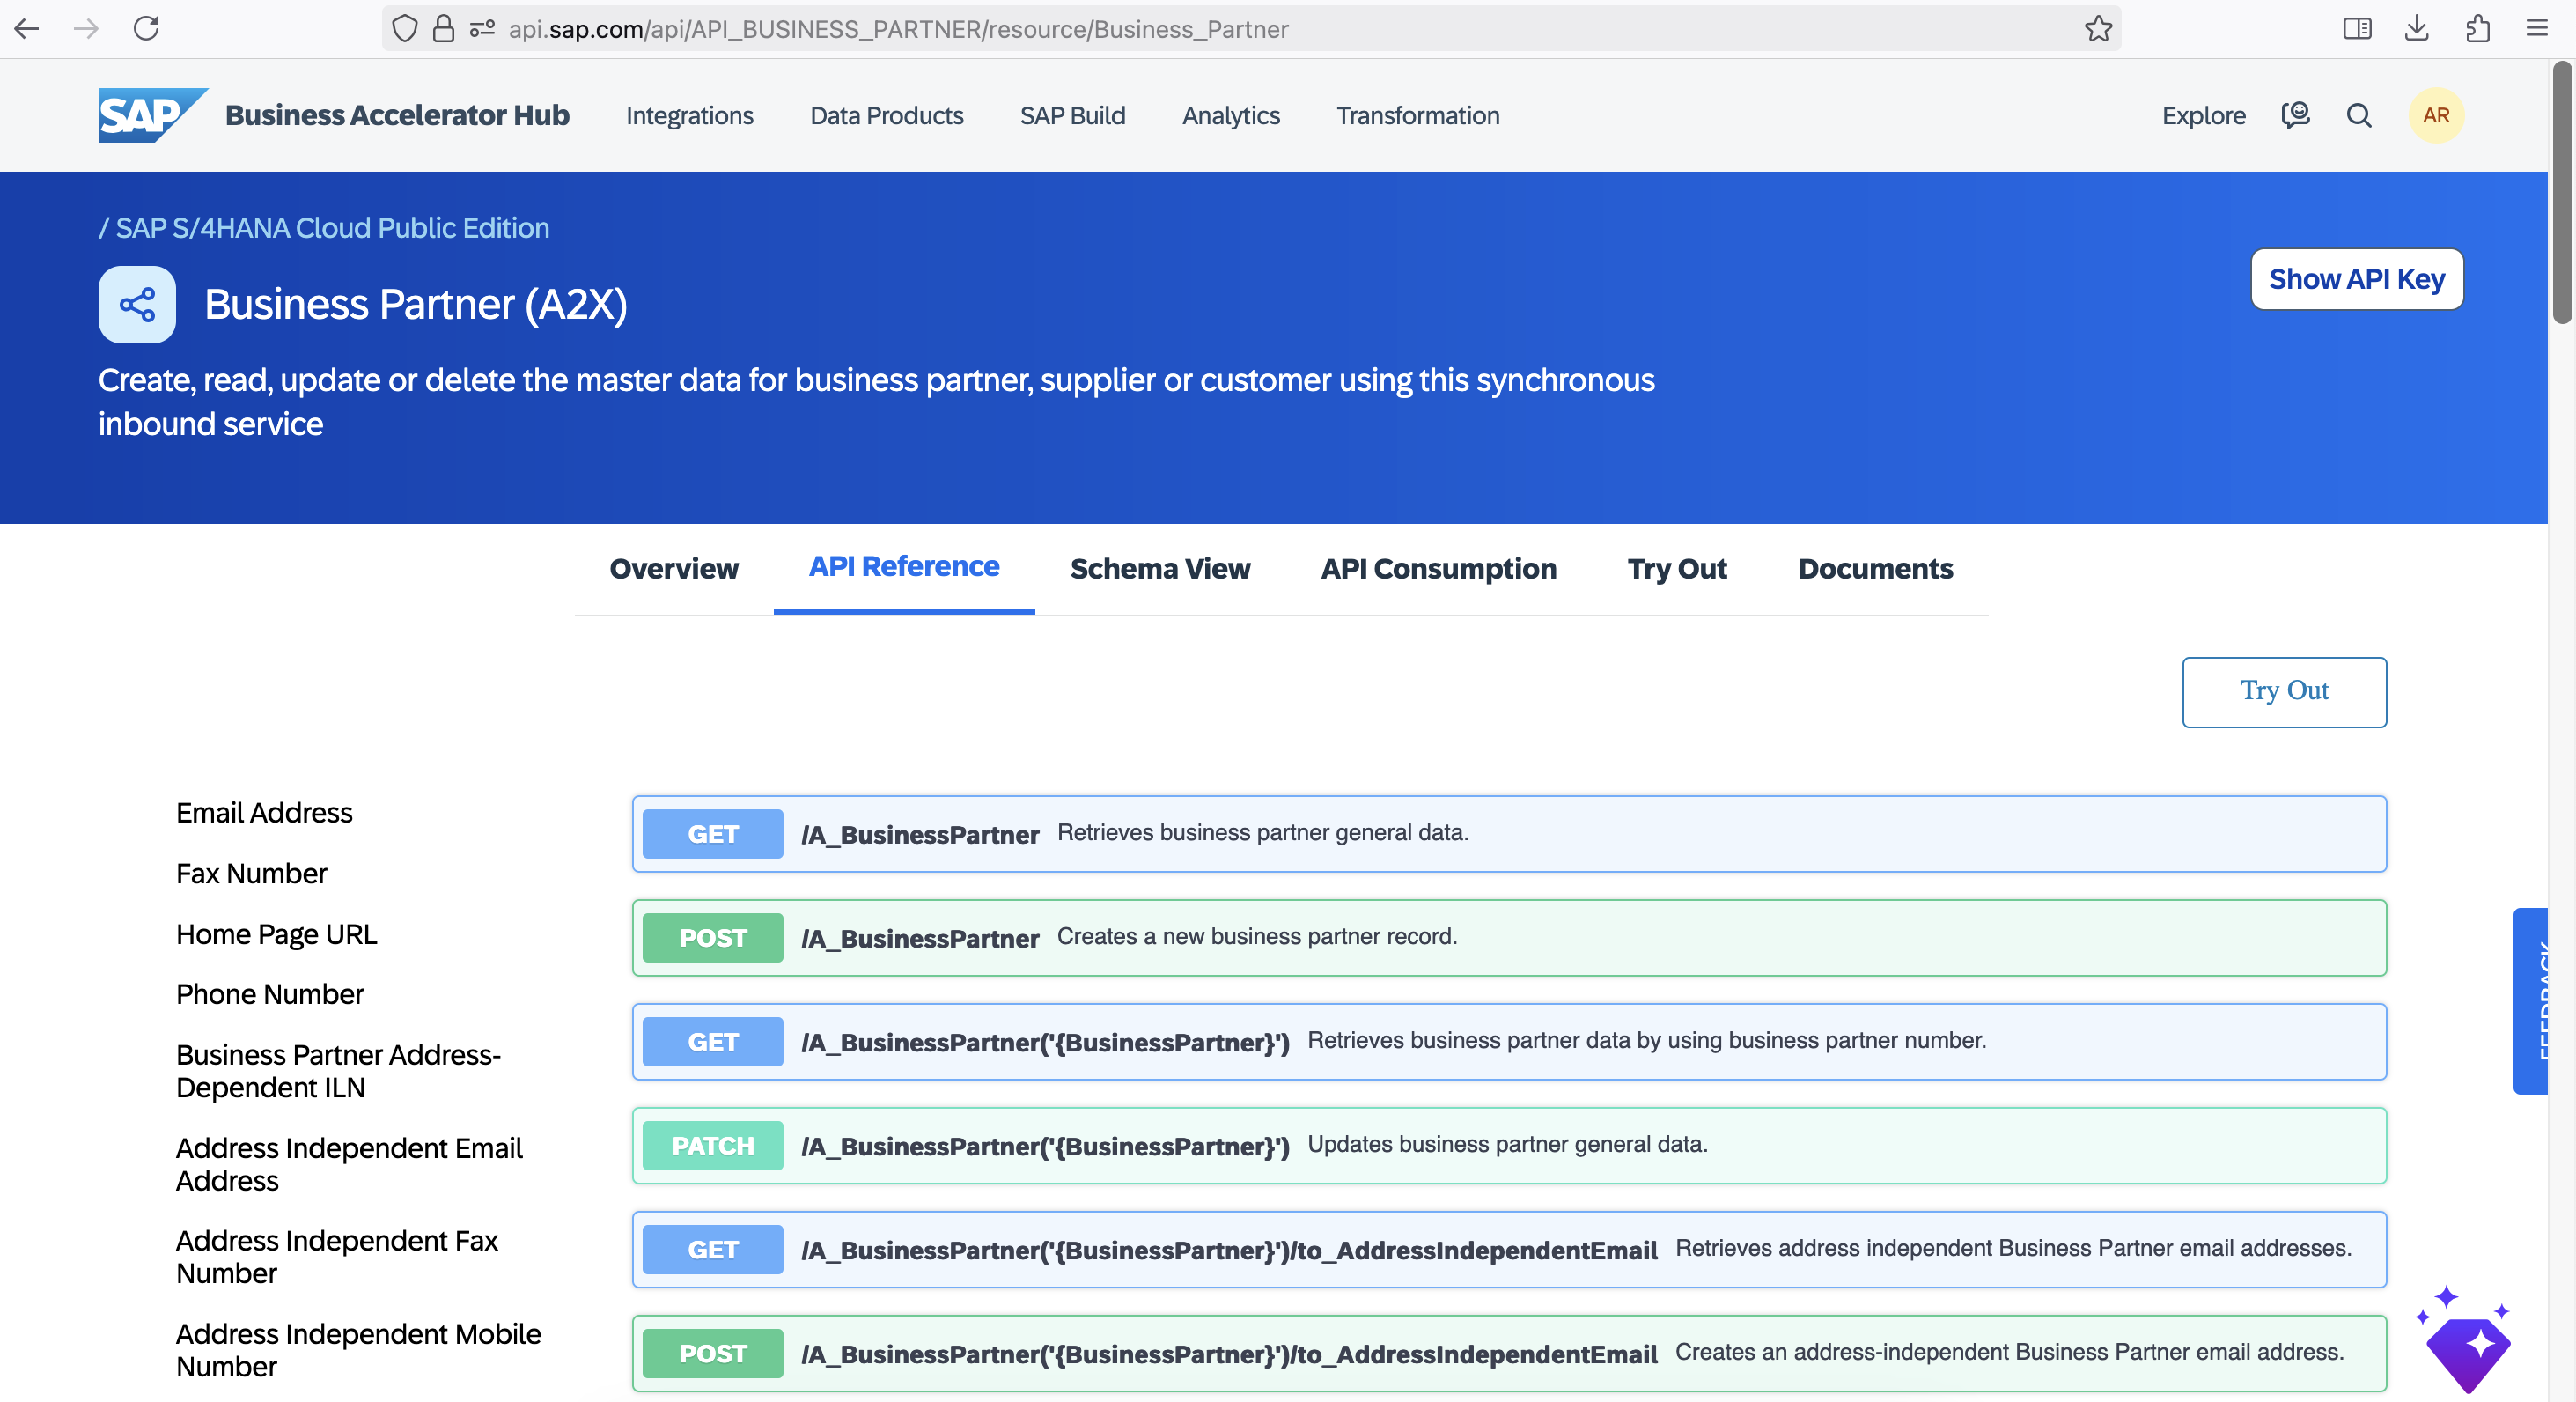The width and height of the screenshot is (2576, 1402).
Task: Click the Business Partner share icon
Action: point(137,304)
